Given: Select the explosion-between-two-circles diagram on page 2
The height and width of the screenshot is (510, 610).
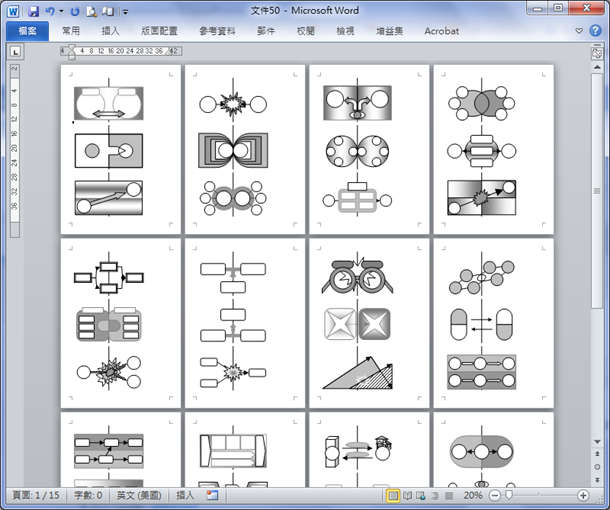Looking at the screenshot, I should coord(233,104).
